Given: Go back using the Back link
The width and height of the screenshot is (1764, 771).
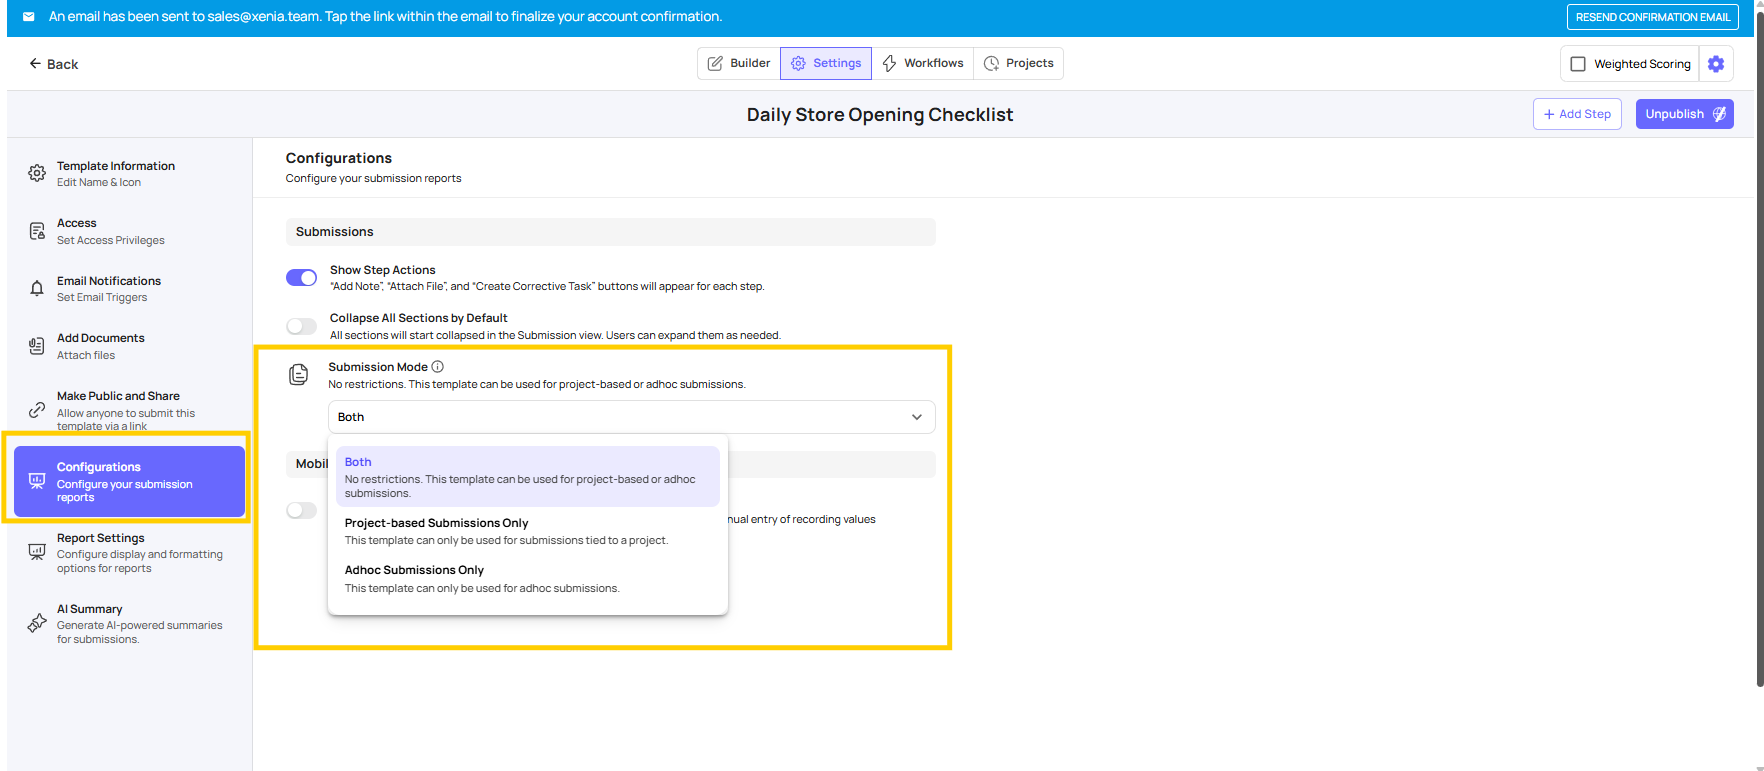Looking at the screenshot, I should tap(54, 64).
